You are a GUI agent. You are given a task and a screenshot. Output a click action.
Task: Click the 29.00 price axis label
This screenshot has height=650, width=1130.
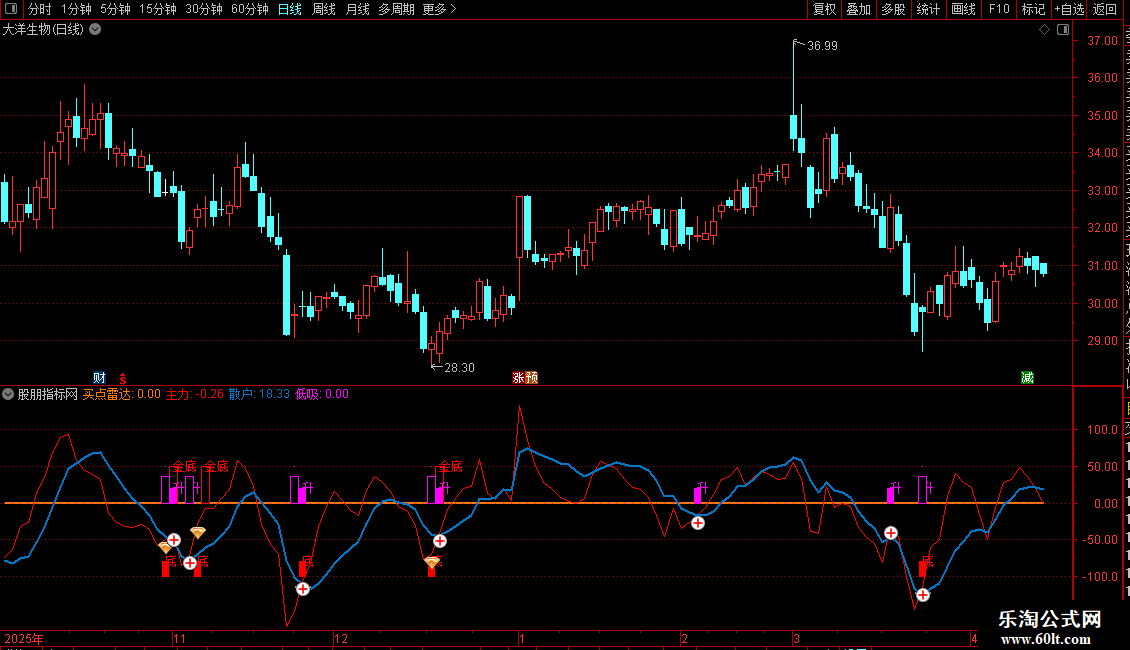(1103, 341)
